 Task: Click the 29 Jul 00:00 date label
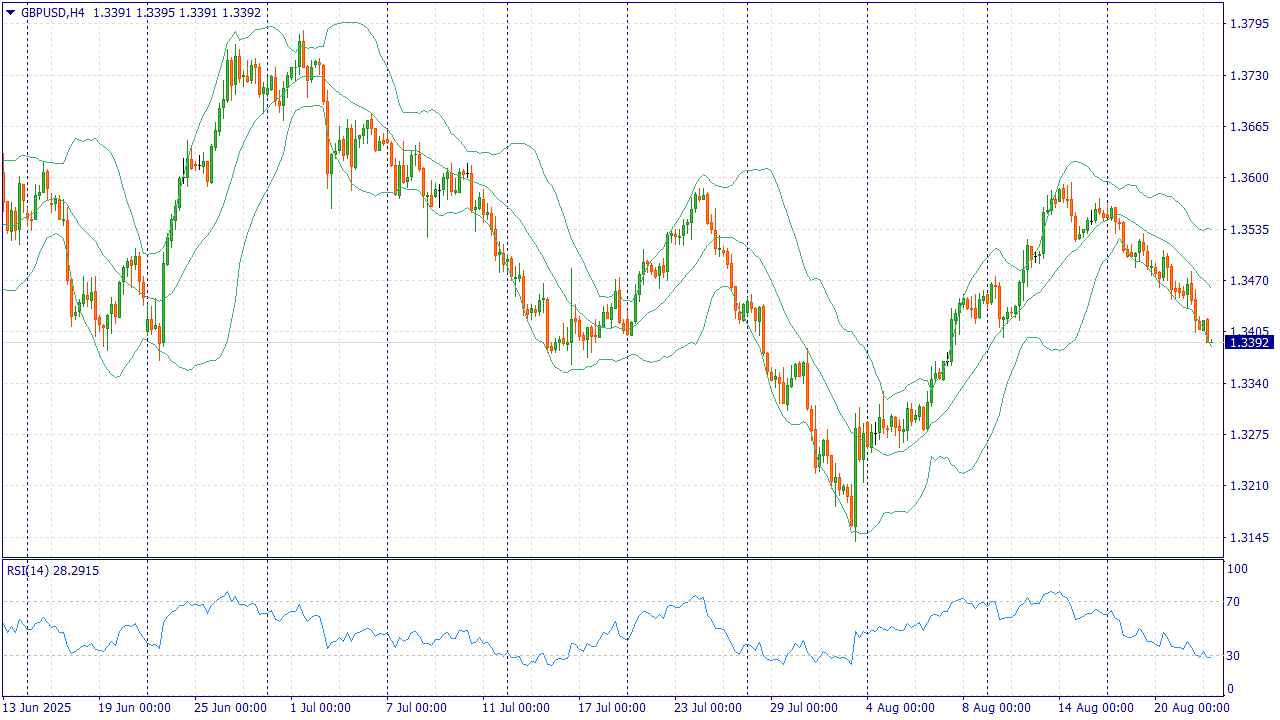(805, 708)
